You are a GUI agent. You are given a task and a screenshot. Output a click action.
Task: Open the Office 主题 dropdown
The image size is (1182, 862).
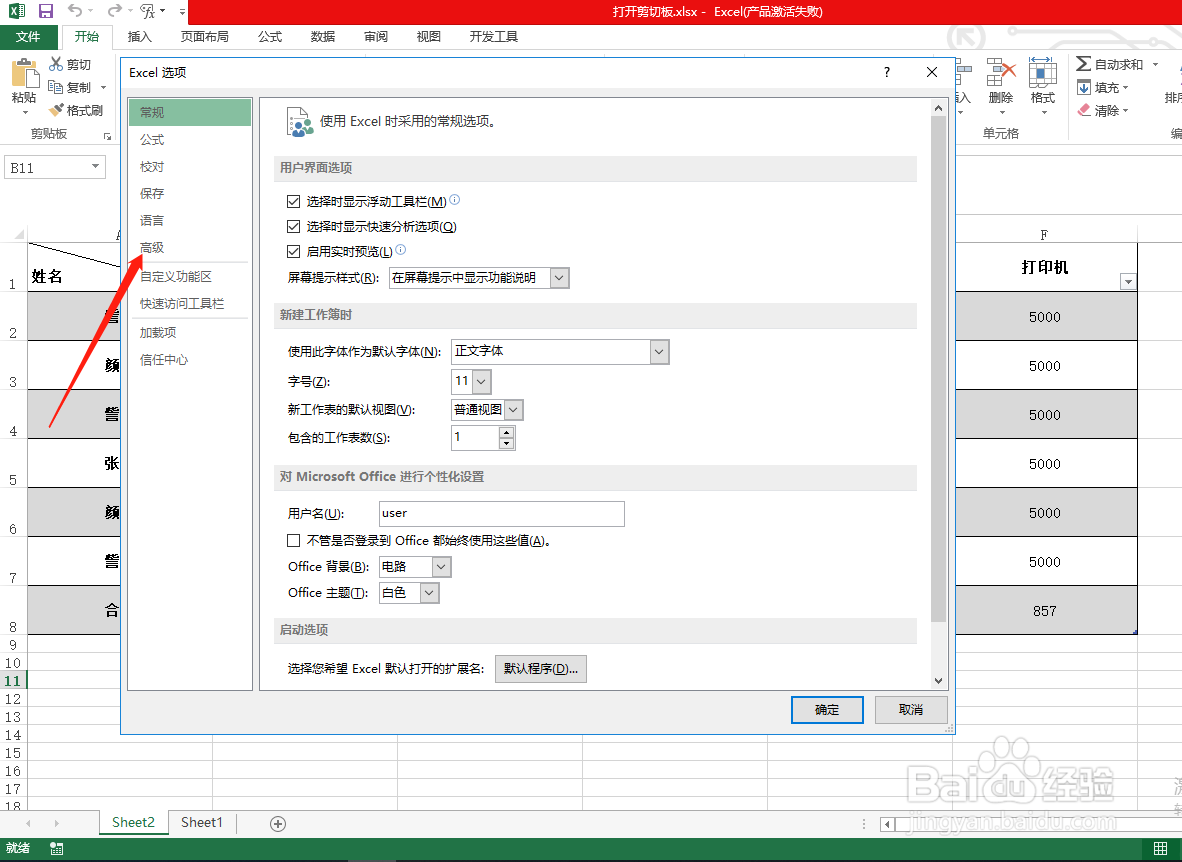pyautogui.click(x=430, y=593)
